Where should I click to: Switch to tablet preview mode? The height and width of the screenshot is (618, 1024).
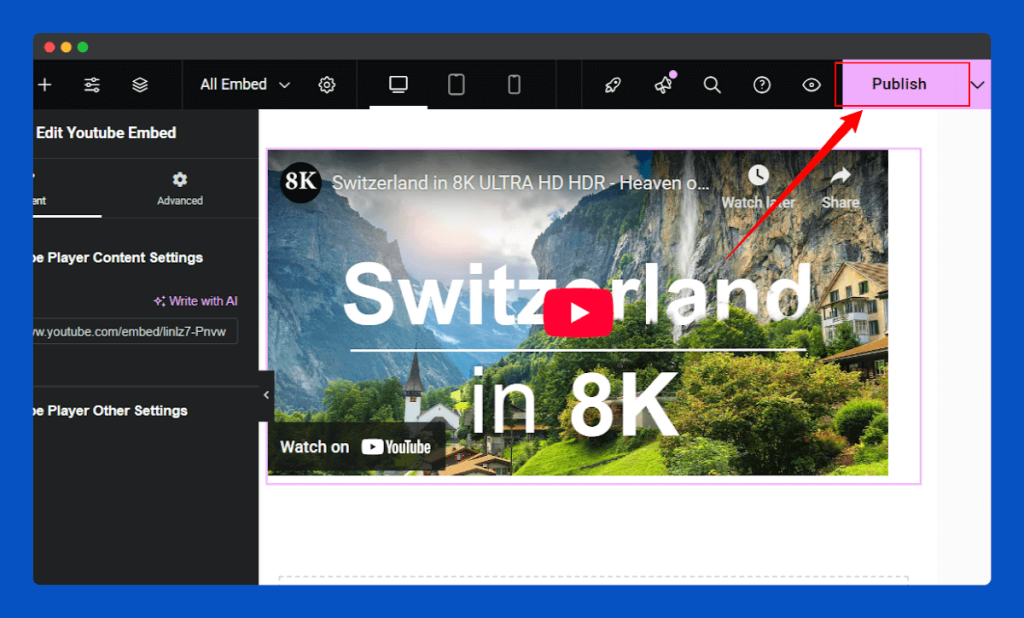click(457, 84)
